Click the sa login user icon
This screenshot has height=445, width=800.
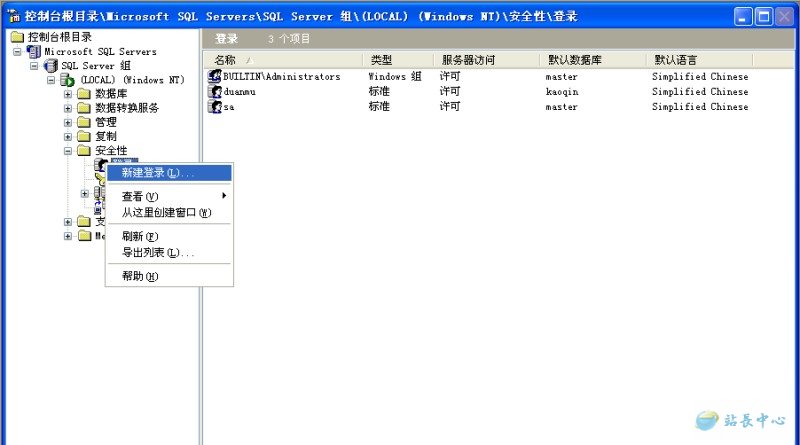pyautogui.click(x=214, y=107)
